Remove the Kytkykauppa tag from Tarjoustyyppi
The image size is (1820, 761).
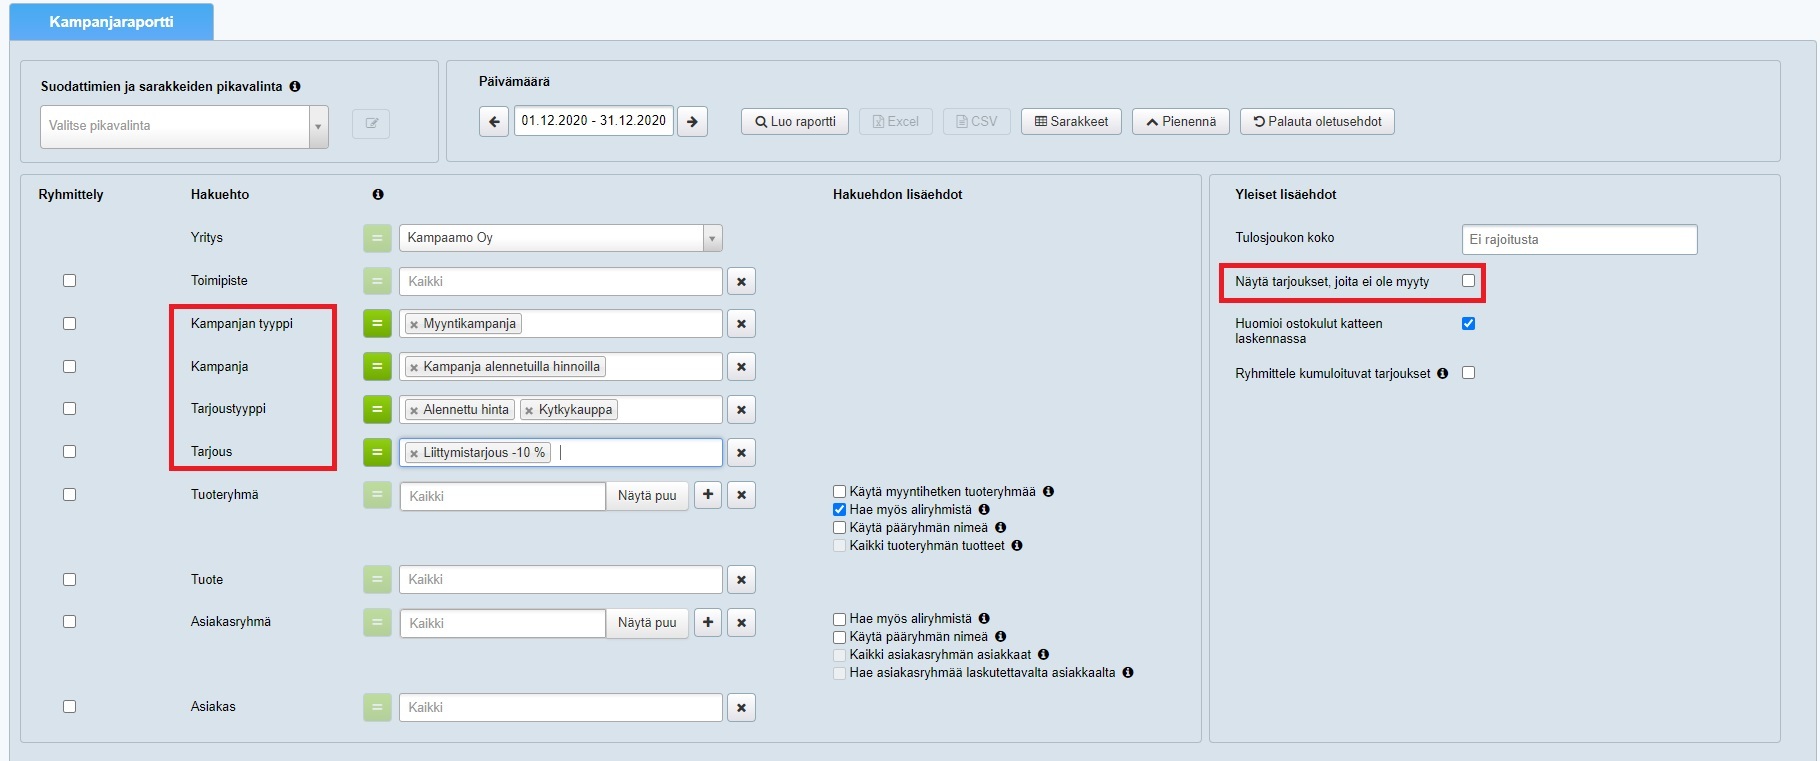point(529,410)
